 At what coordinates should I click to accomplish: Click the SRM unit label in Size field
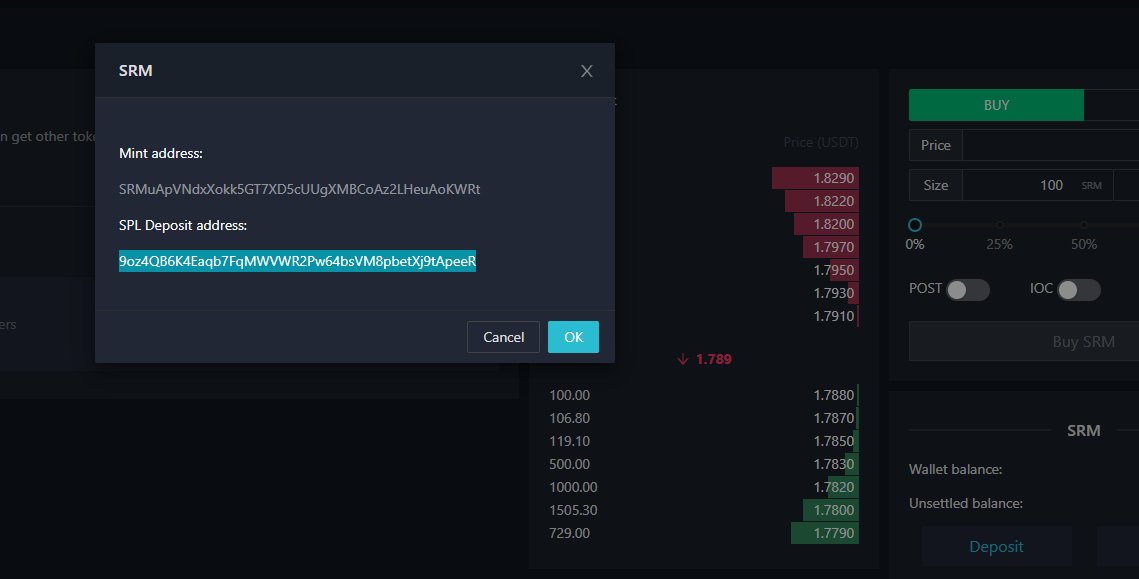coord(1091,186)
